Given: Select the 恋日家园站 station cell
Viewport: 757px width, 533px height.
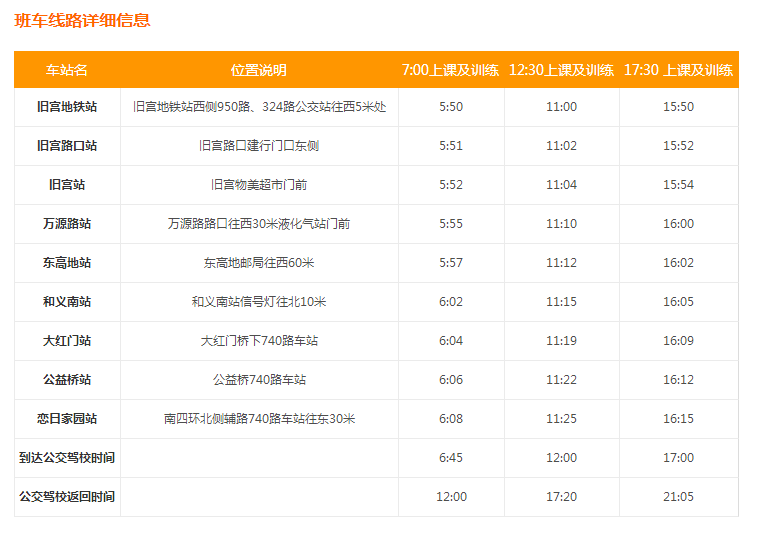Looking at the screenshot, I should (67, 419).
